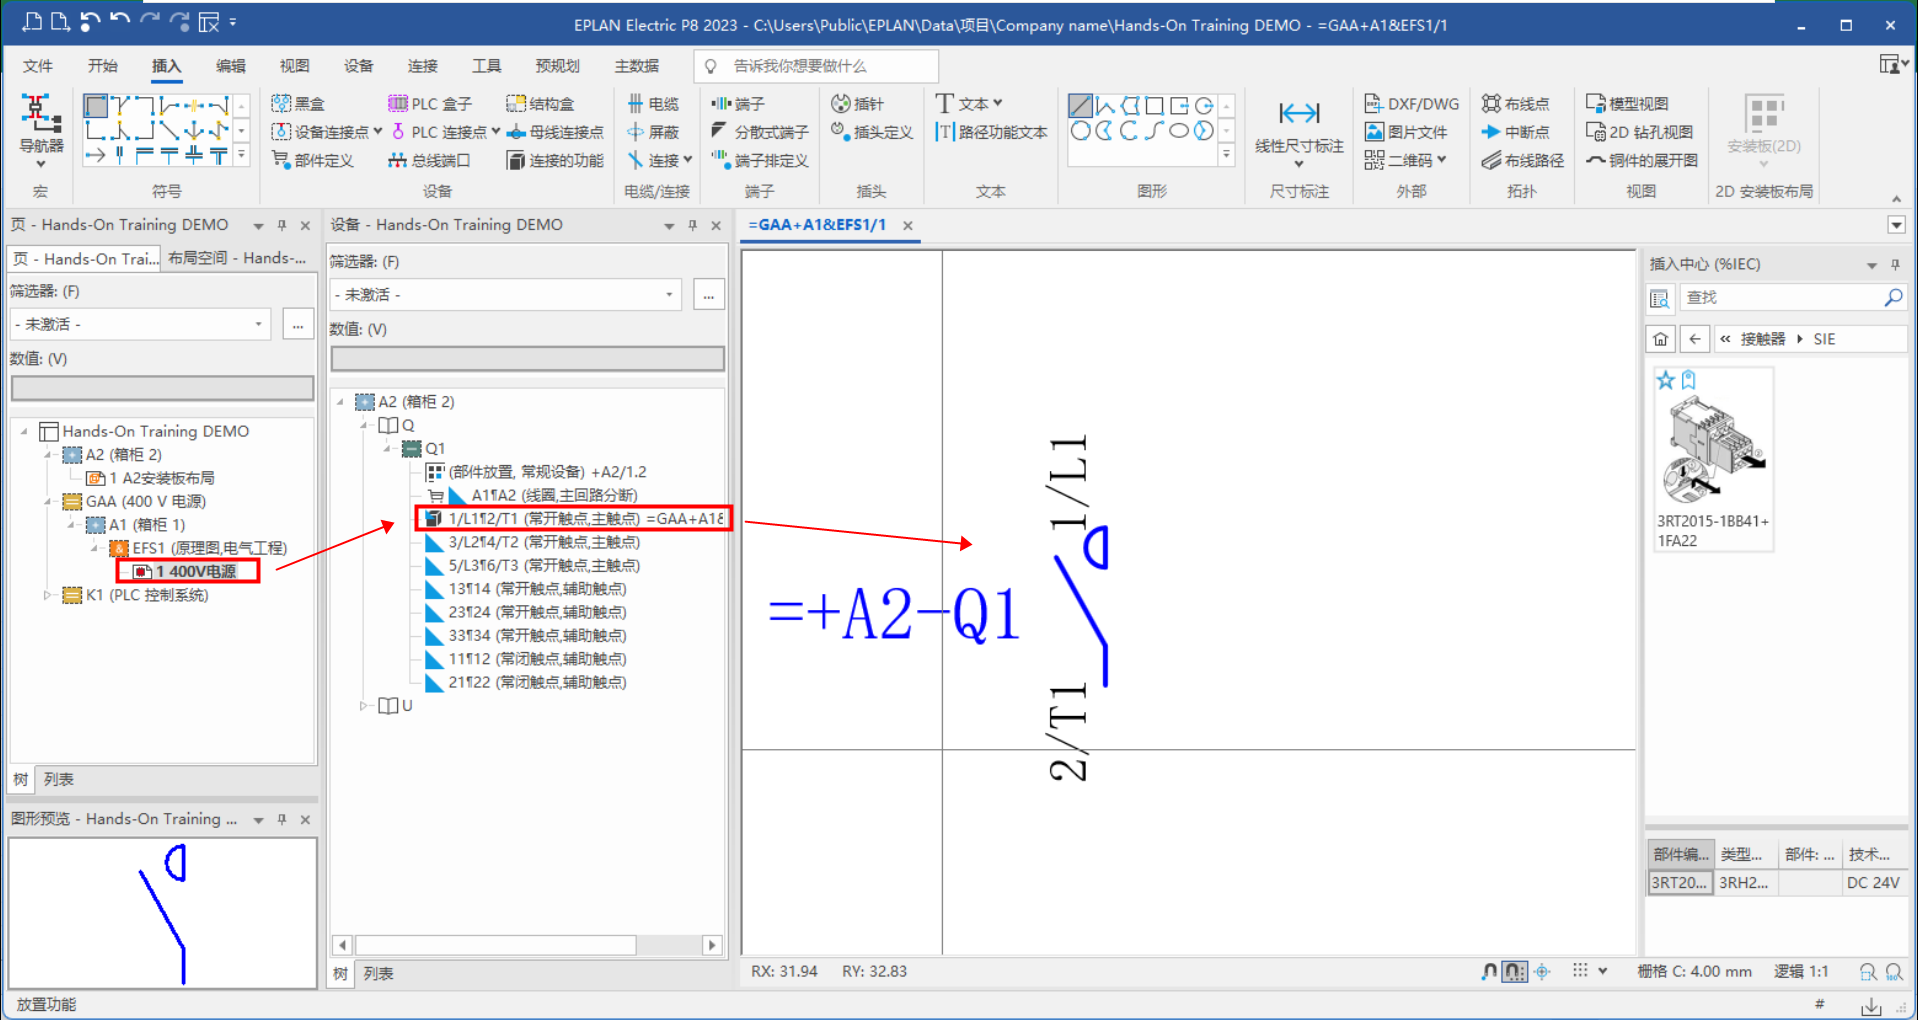This screenshot has width=1918, height=1020.
Task: Pin the 页 navigator panel
Action: point(282,226)
